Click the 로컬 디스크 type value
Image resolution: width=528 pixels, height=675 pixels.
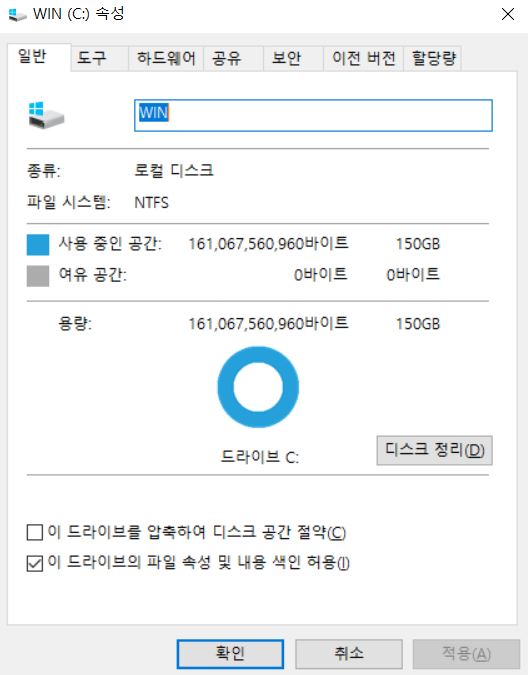[173, 170]
